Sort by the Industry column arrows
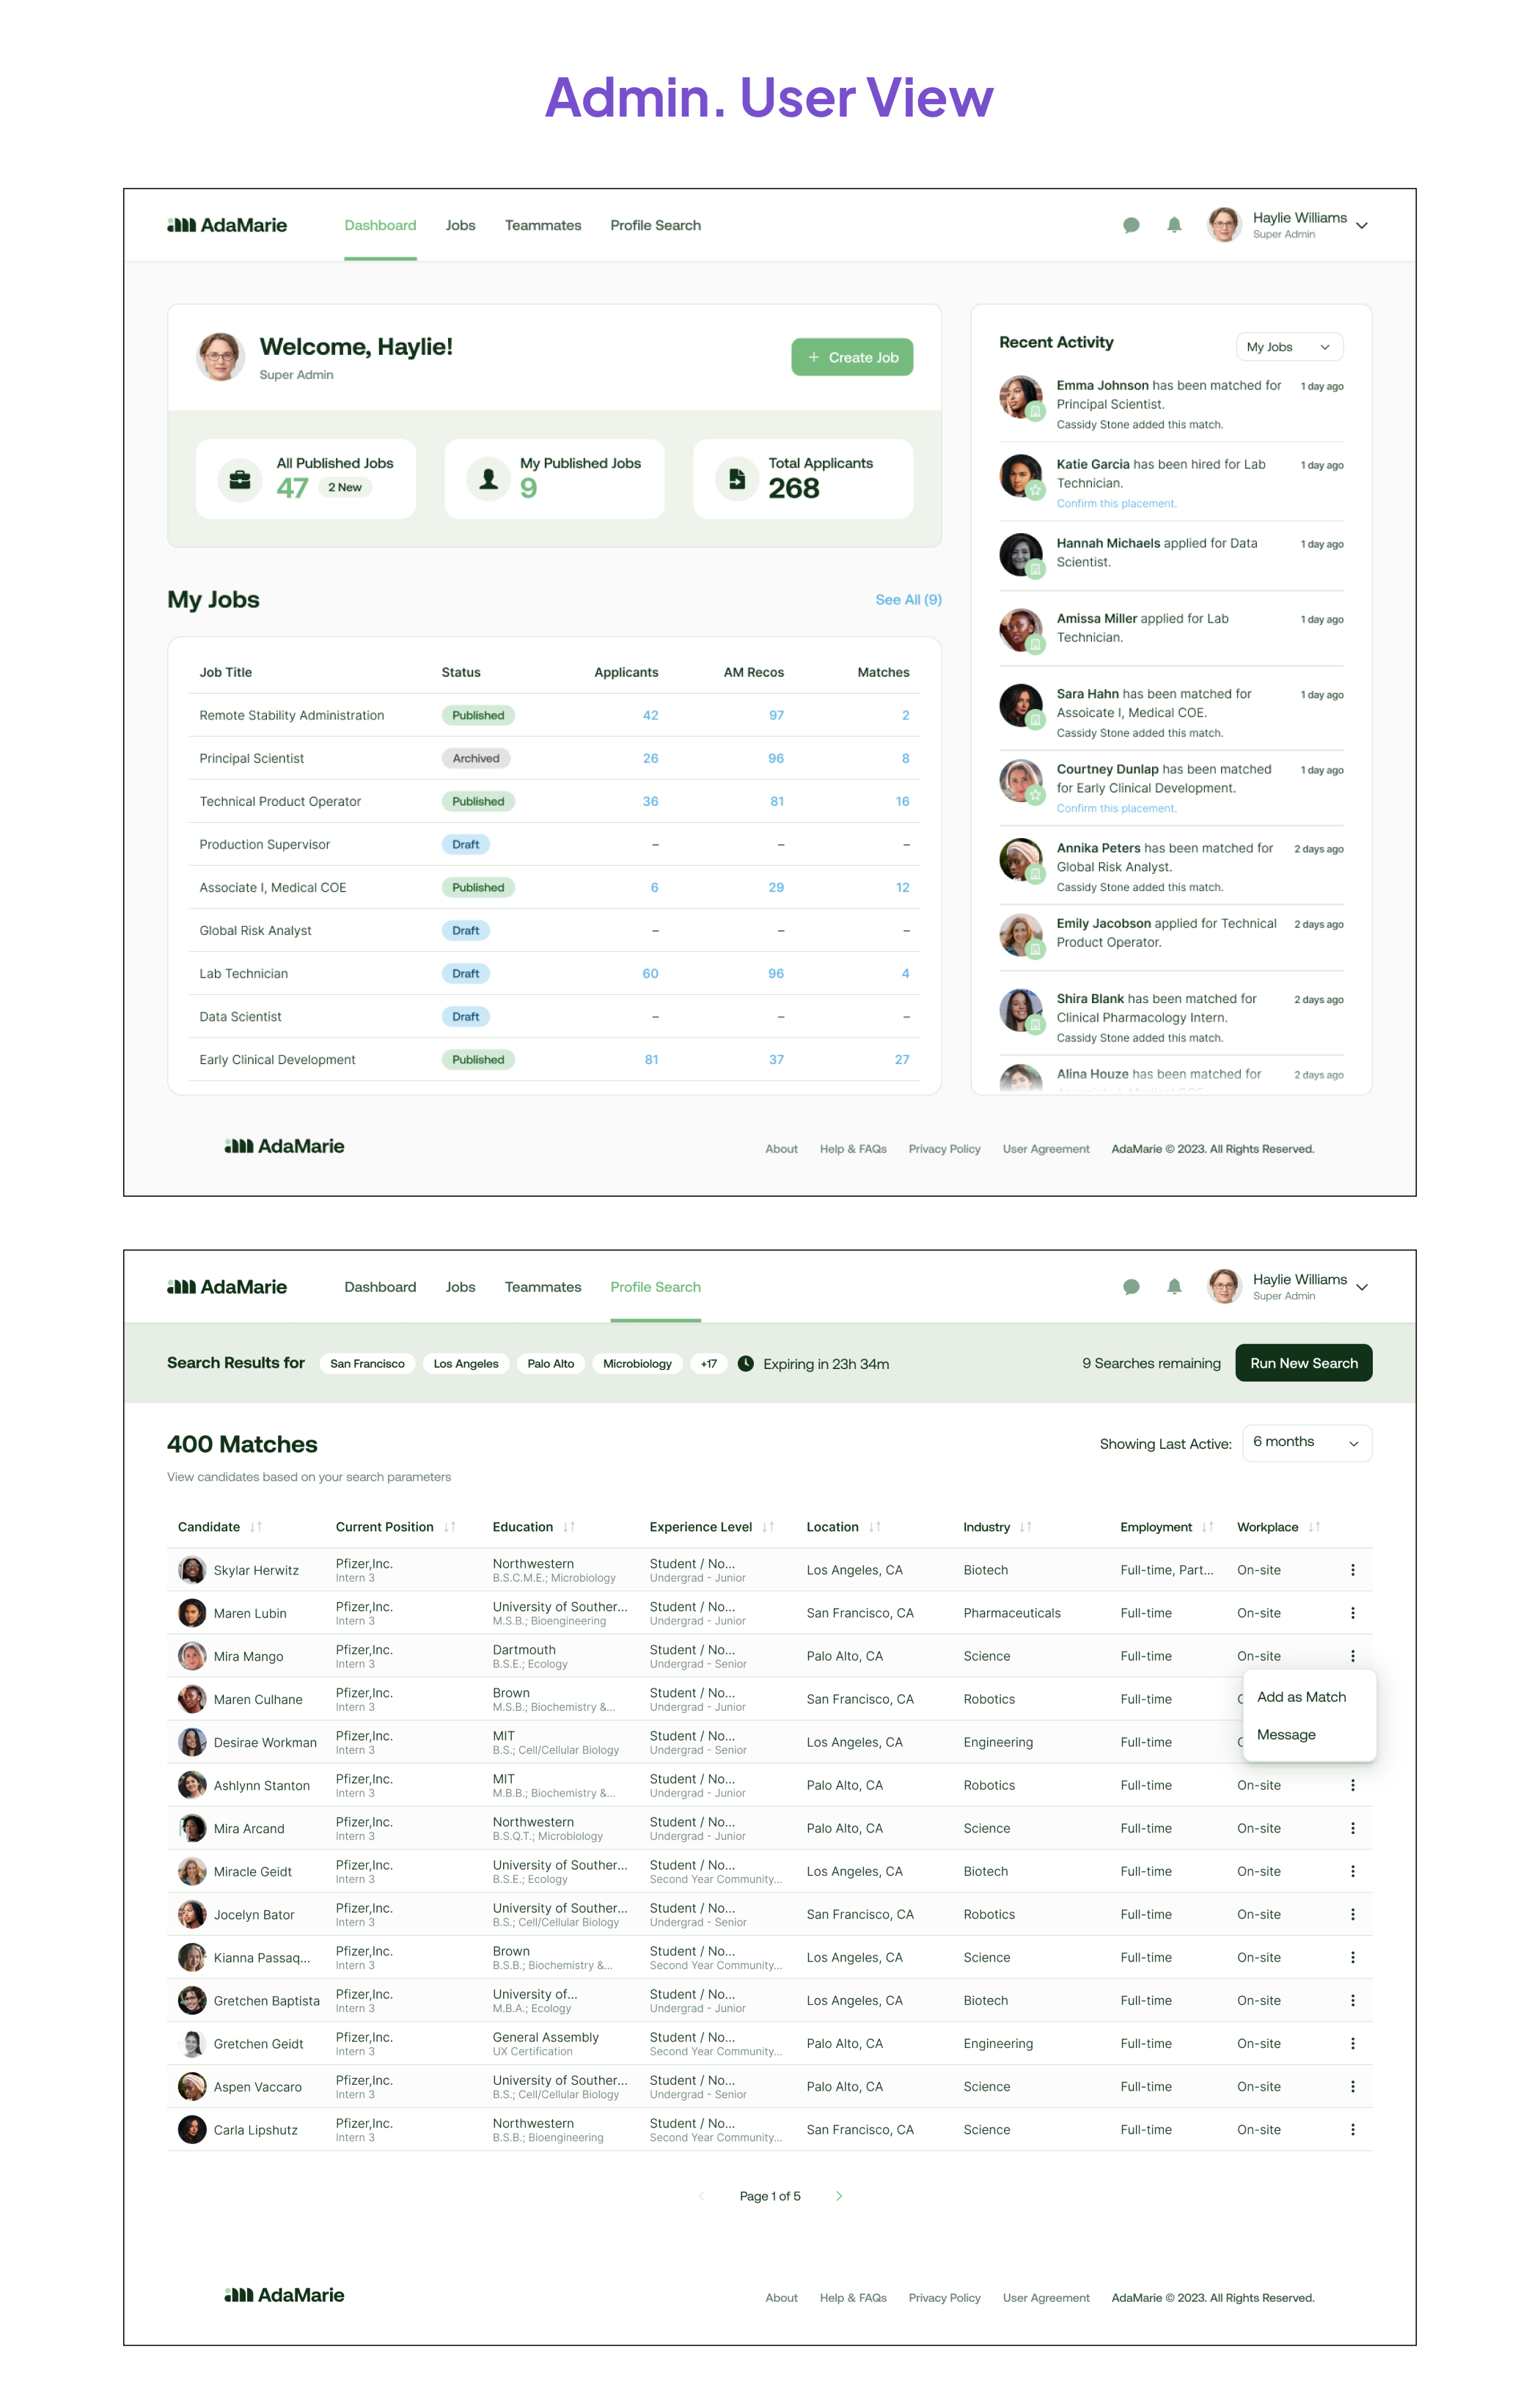 coord(1025,1527)
